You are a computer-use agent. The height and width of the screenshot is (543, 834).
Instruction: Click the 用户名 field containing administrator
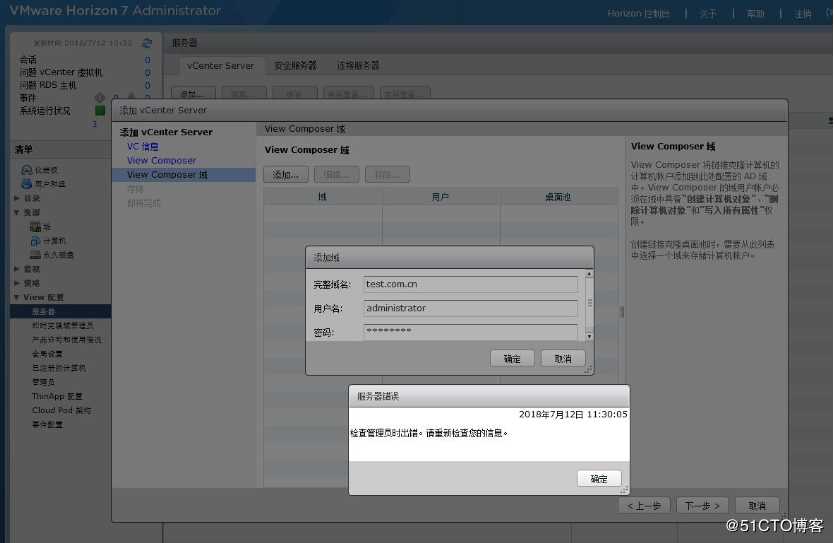(471, 308)
